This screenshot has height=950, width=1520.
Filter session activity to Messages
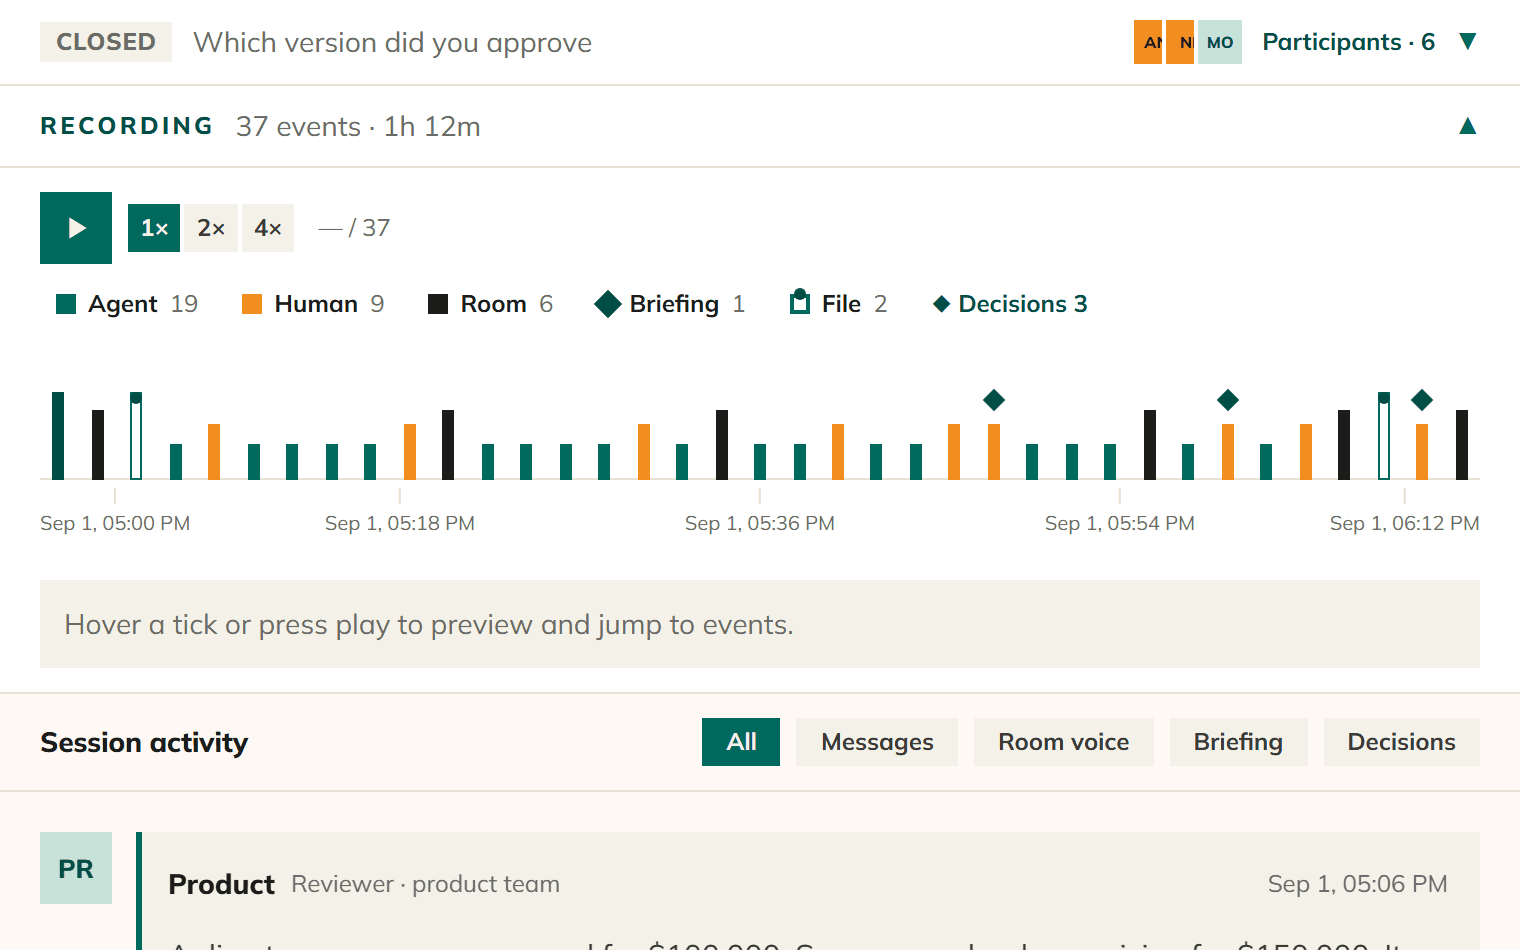(877, 742)
